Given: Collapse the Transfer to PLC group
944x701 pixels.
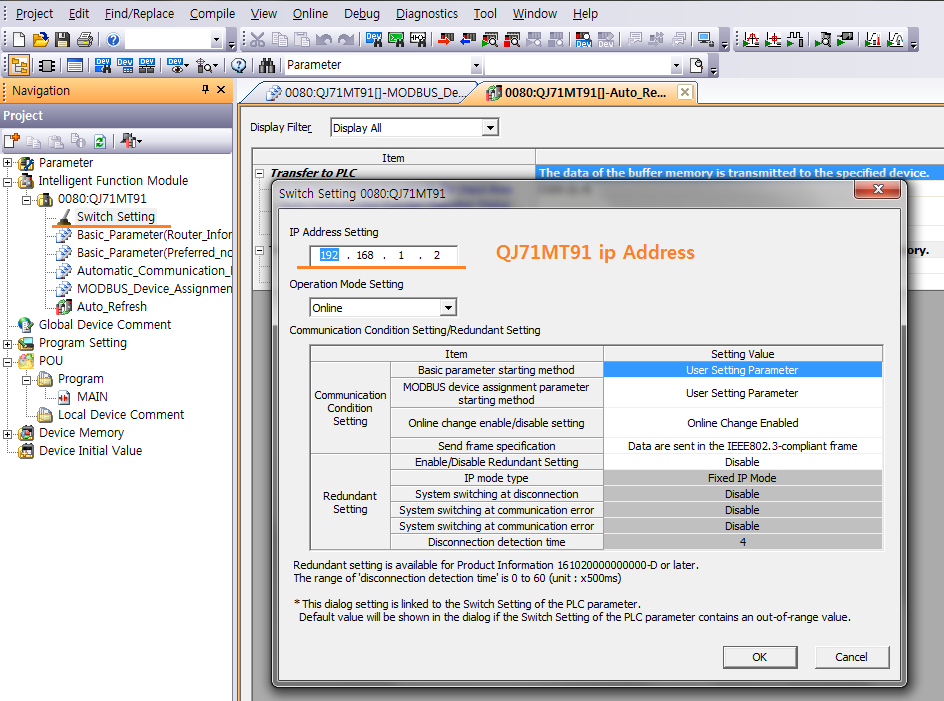Looking at the screenshot, I should [259, 173].
